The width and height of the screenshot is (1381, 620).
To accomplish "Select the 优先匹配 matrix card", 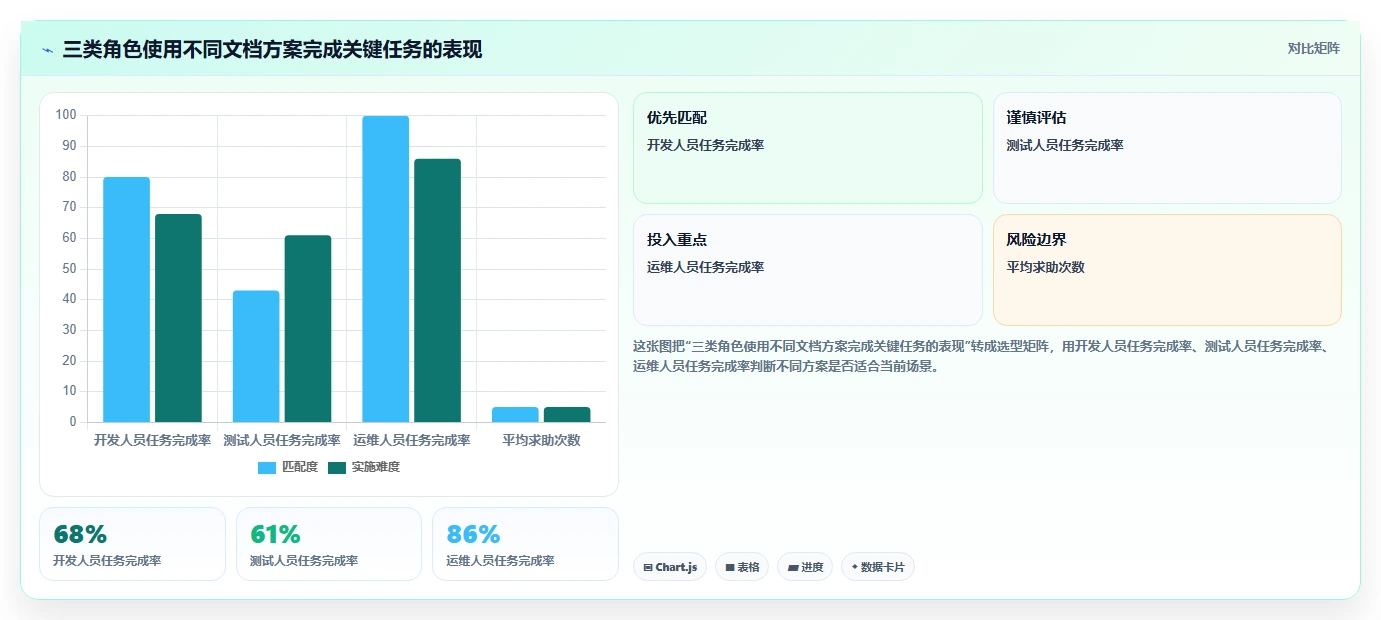I will pos(808,148).
